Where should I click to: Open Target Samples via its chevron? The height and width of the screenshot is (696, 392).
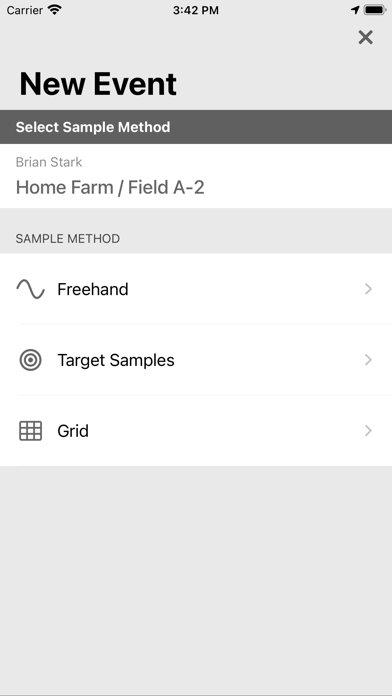(368, 360)
